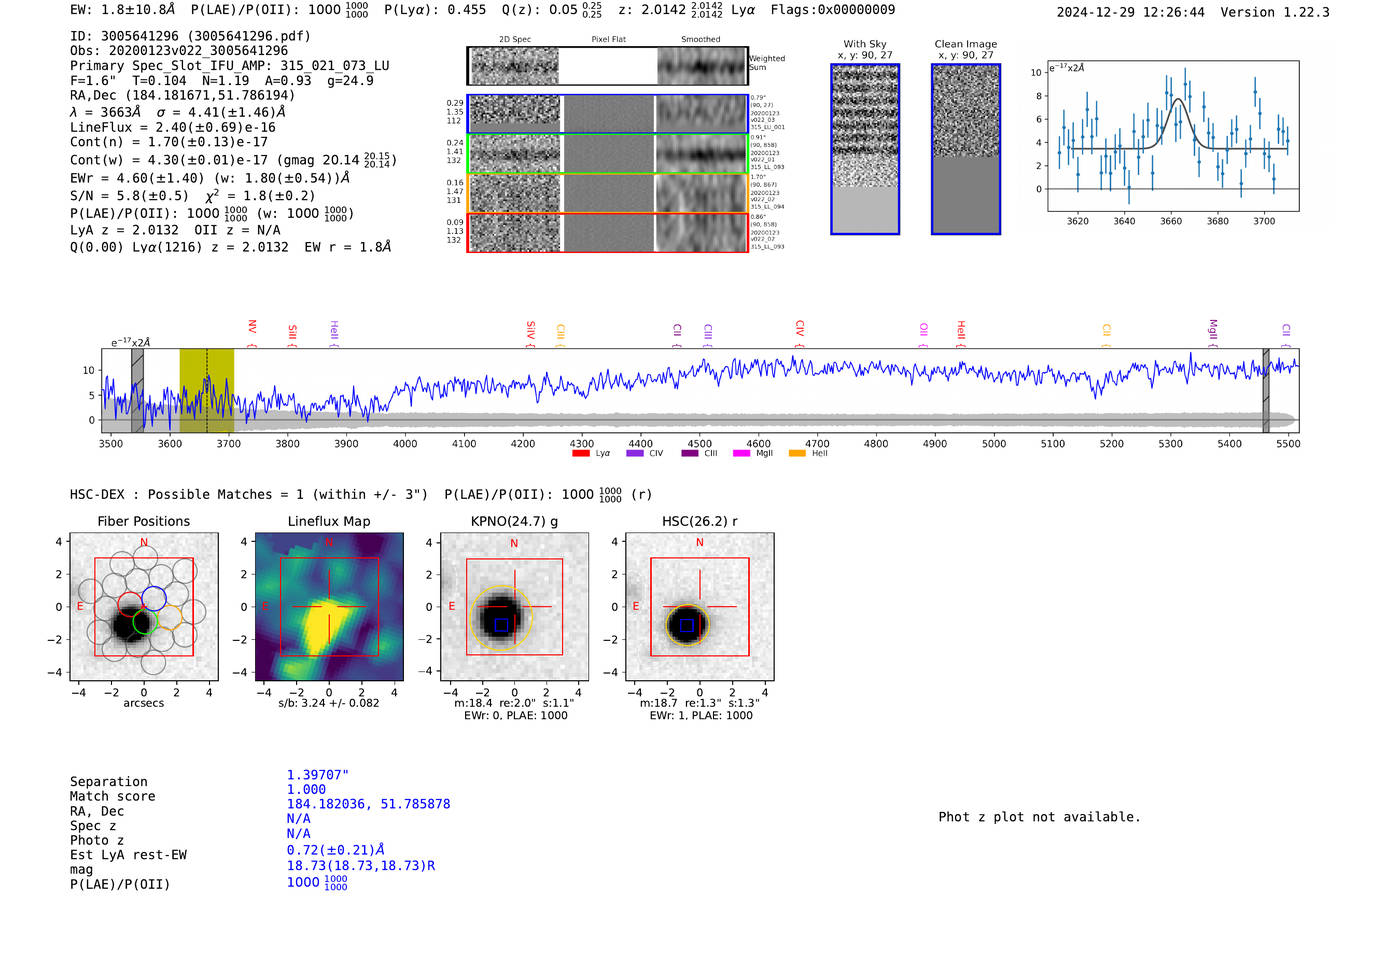Click the Primary Spec_Slot_IFU_AMP line
This screenshot has height=953, width=1400.
[230, 66]
